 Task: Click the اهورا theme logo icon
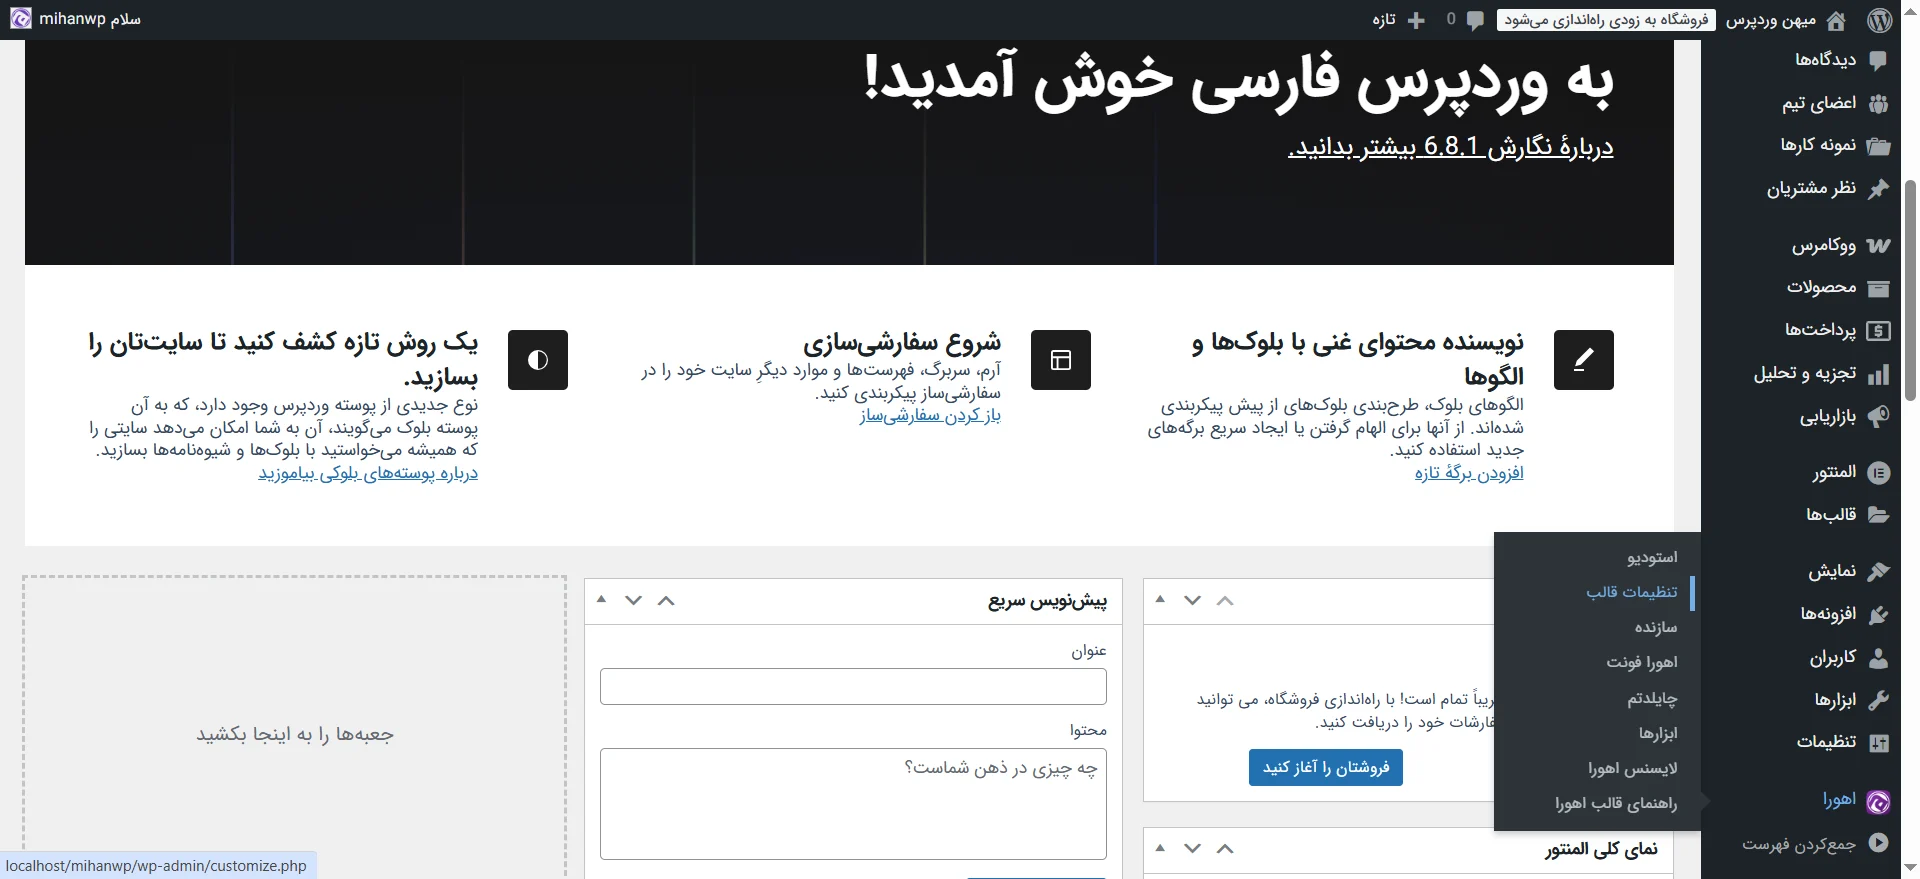1878,801
